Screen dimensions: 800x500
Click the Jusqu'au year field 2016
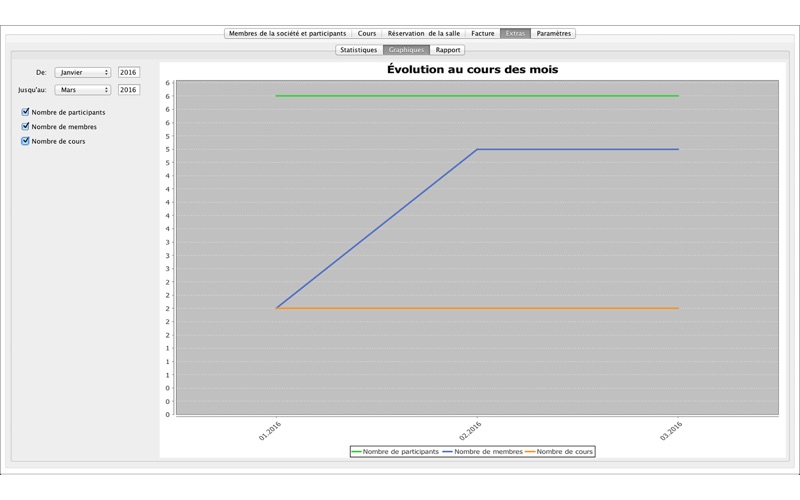click(129, 90)
